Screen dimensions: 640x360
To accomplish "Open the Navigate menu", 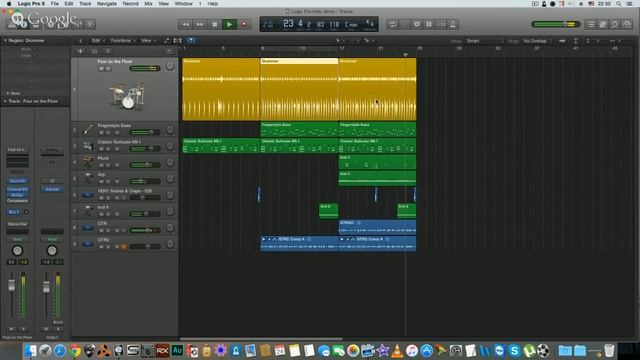I will click(107, 4).
